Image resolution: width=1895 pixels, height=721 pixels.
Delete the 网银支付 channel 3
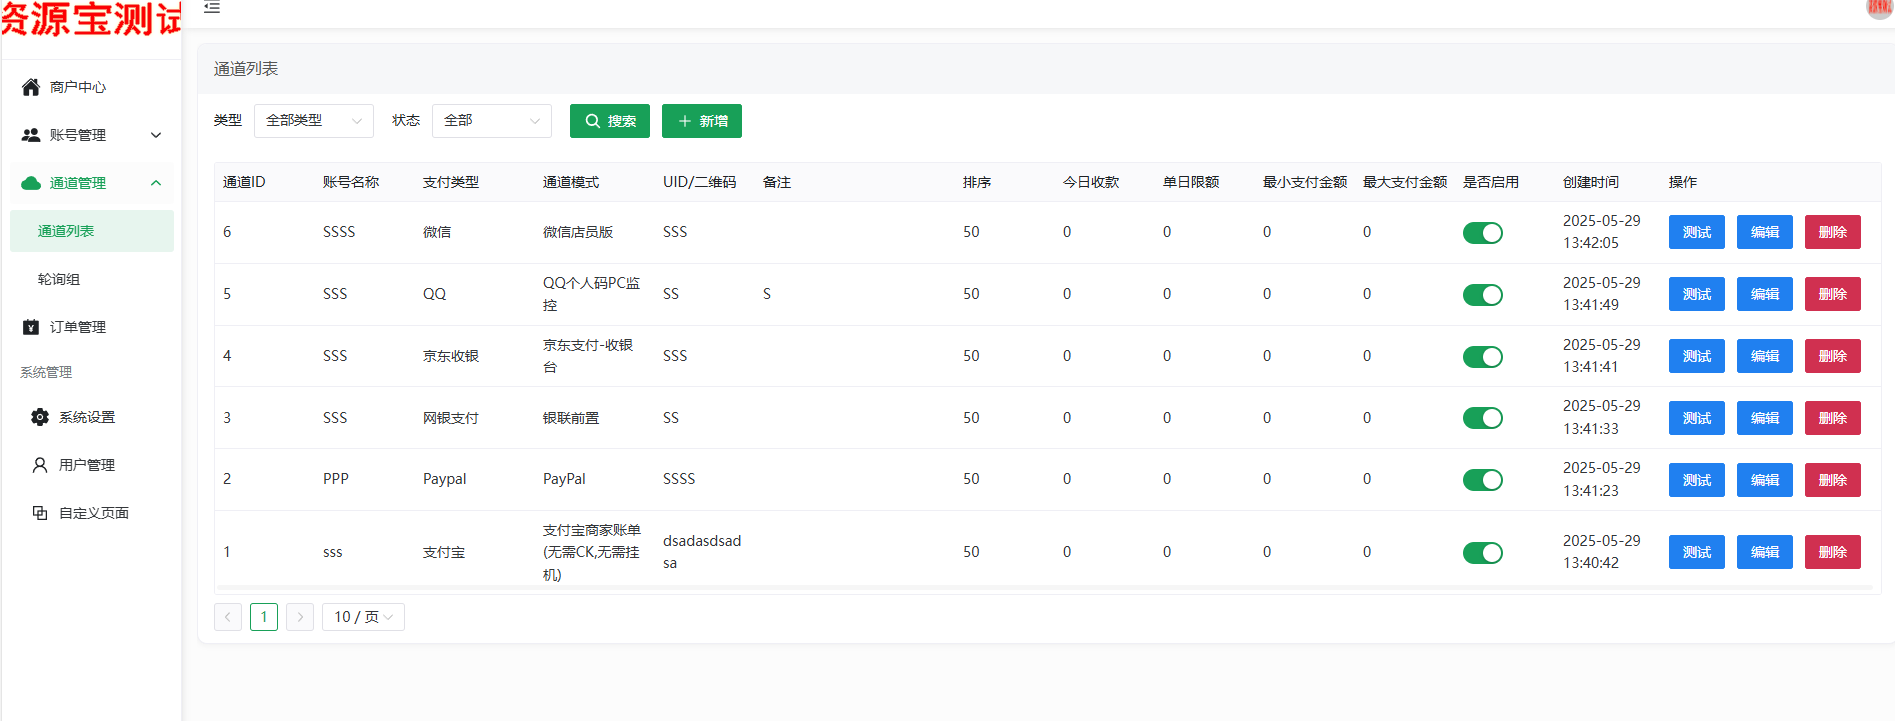pos(1833,418)
